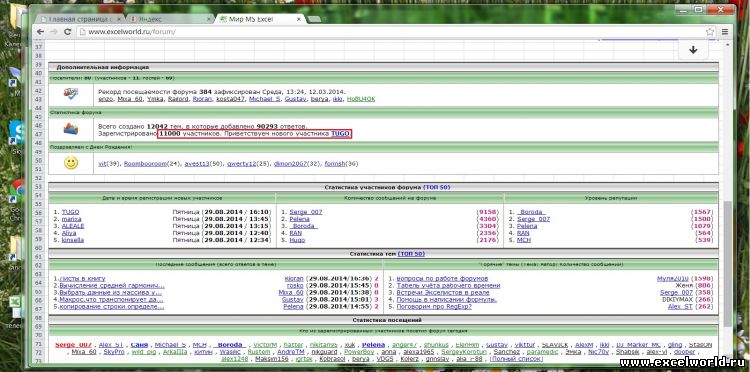Viewport: 750px width, 372px height.
Task: Click SkyPro in today's visitors list
Action: click(x=114, y=352)
